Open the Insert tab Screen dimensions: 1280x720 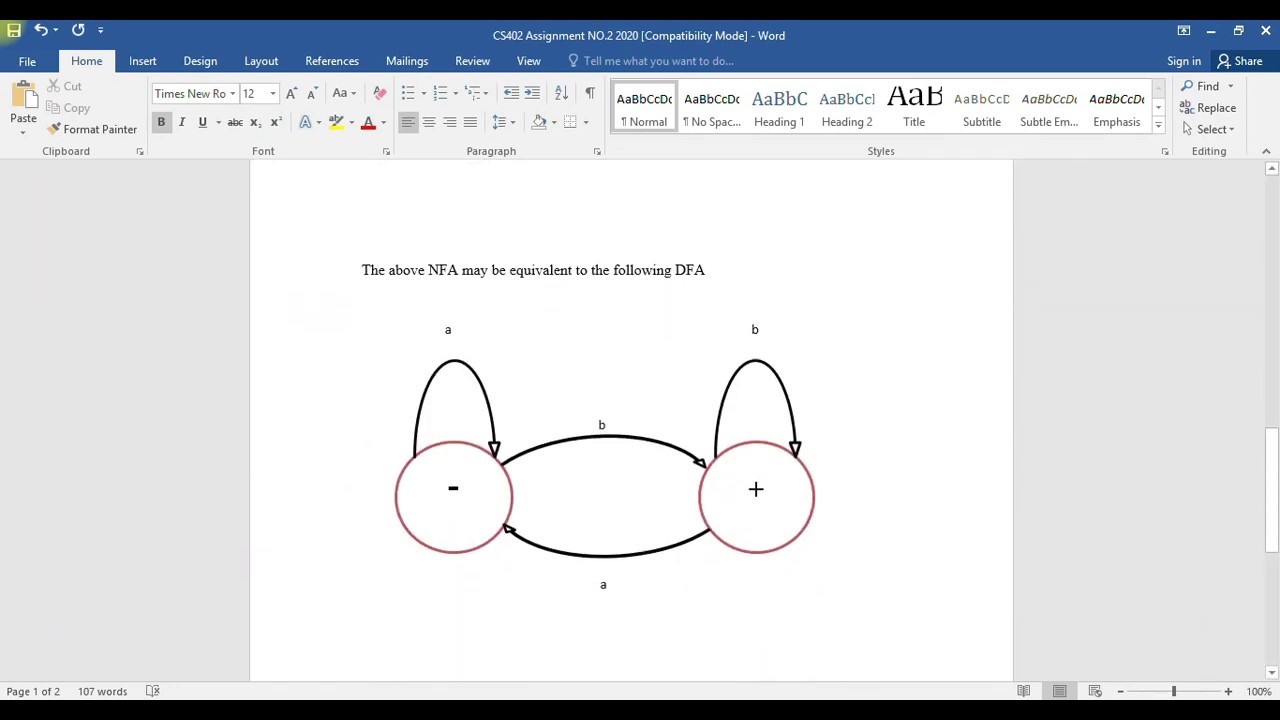pos(142,61)
